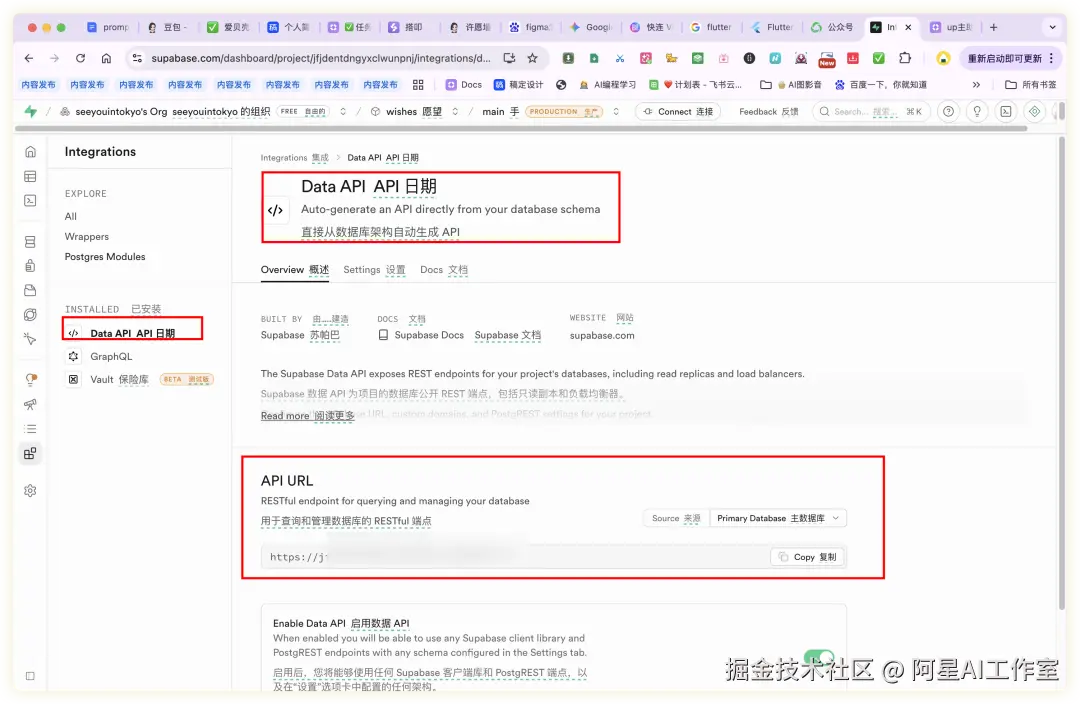Click the Feedback button
Image resolution: width=1080 pixels, height=704 pixels.
click(768, 112)
